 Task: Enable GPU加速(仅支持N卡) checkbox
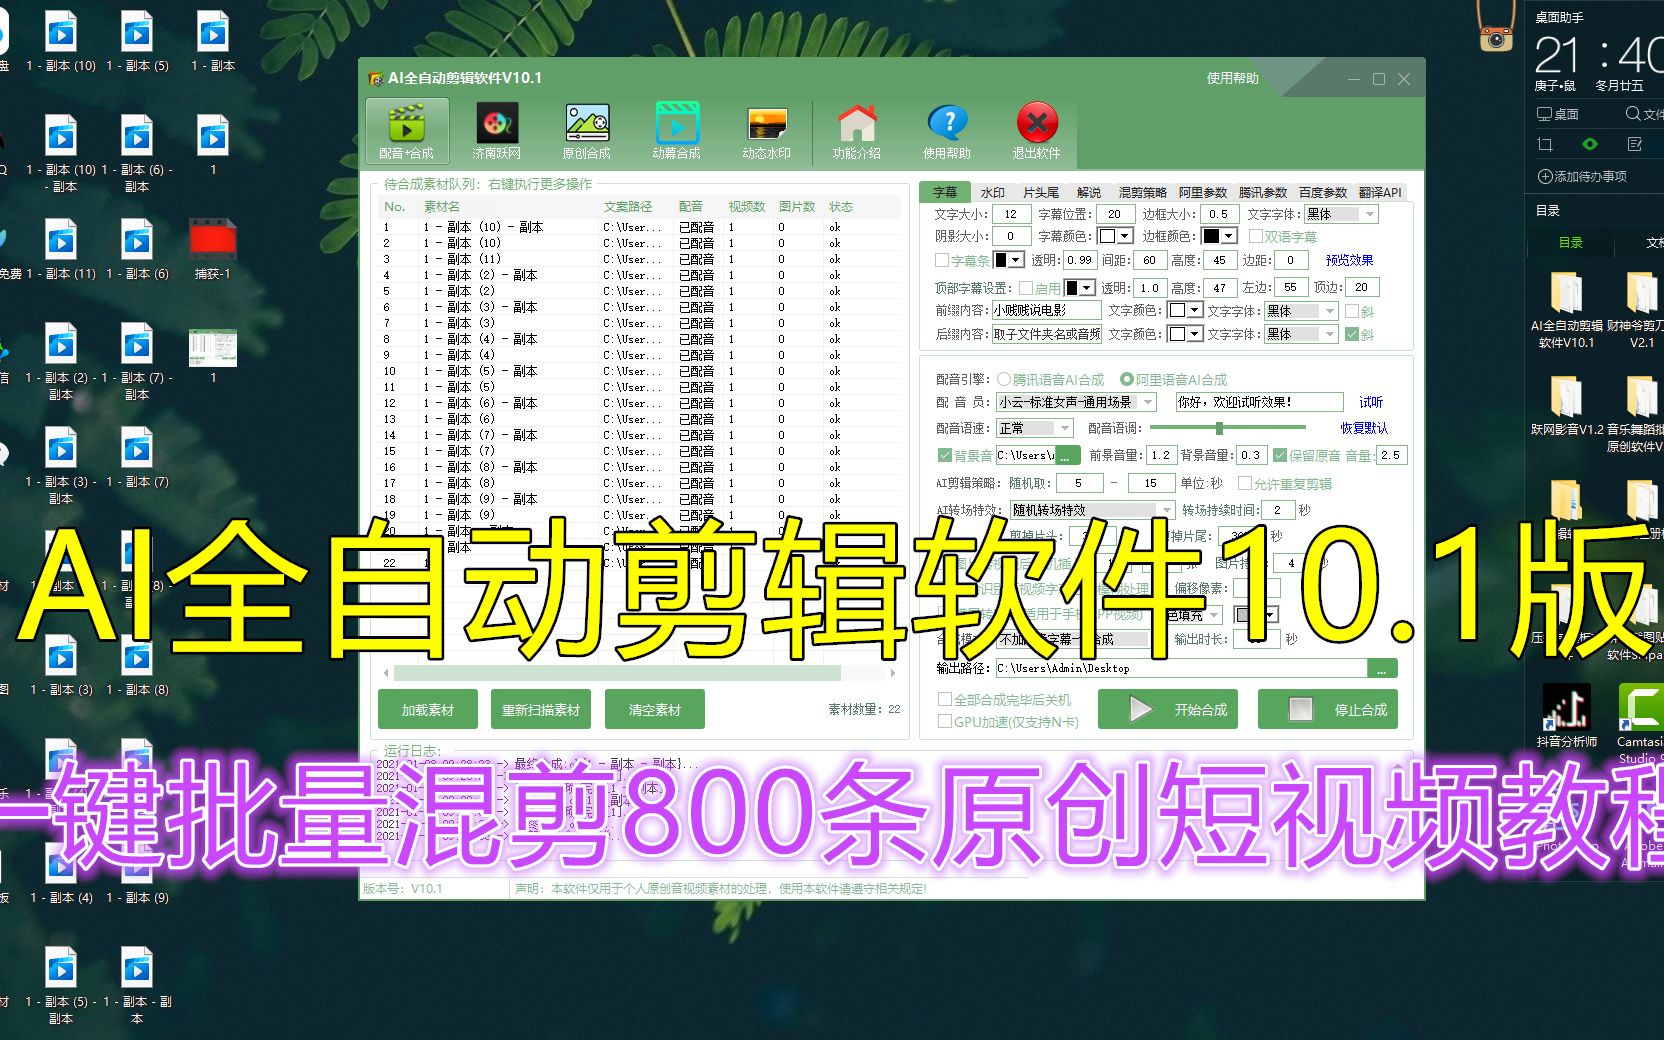click(945, 721)
